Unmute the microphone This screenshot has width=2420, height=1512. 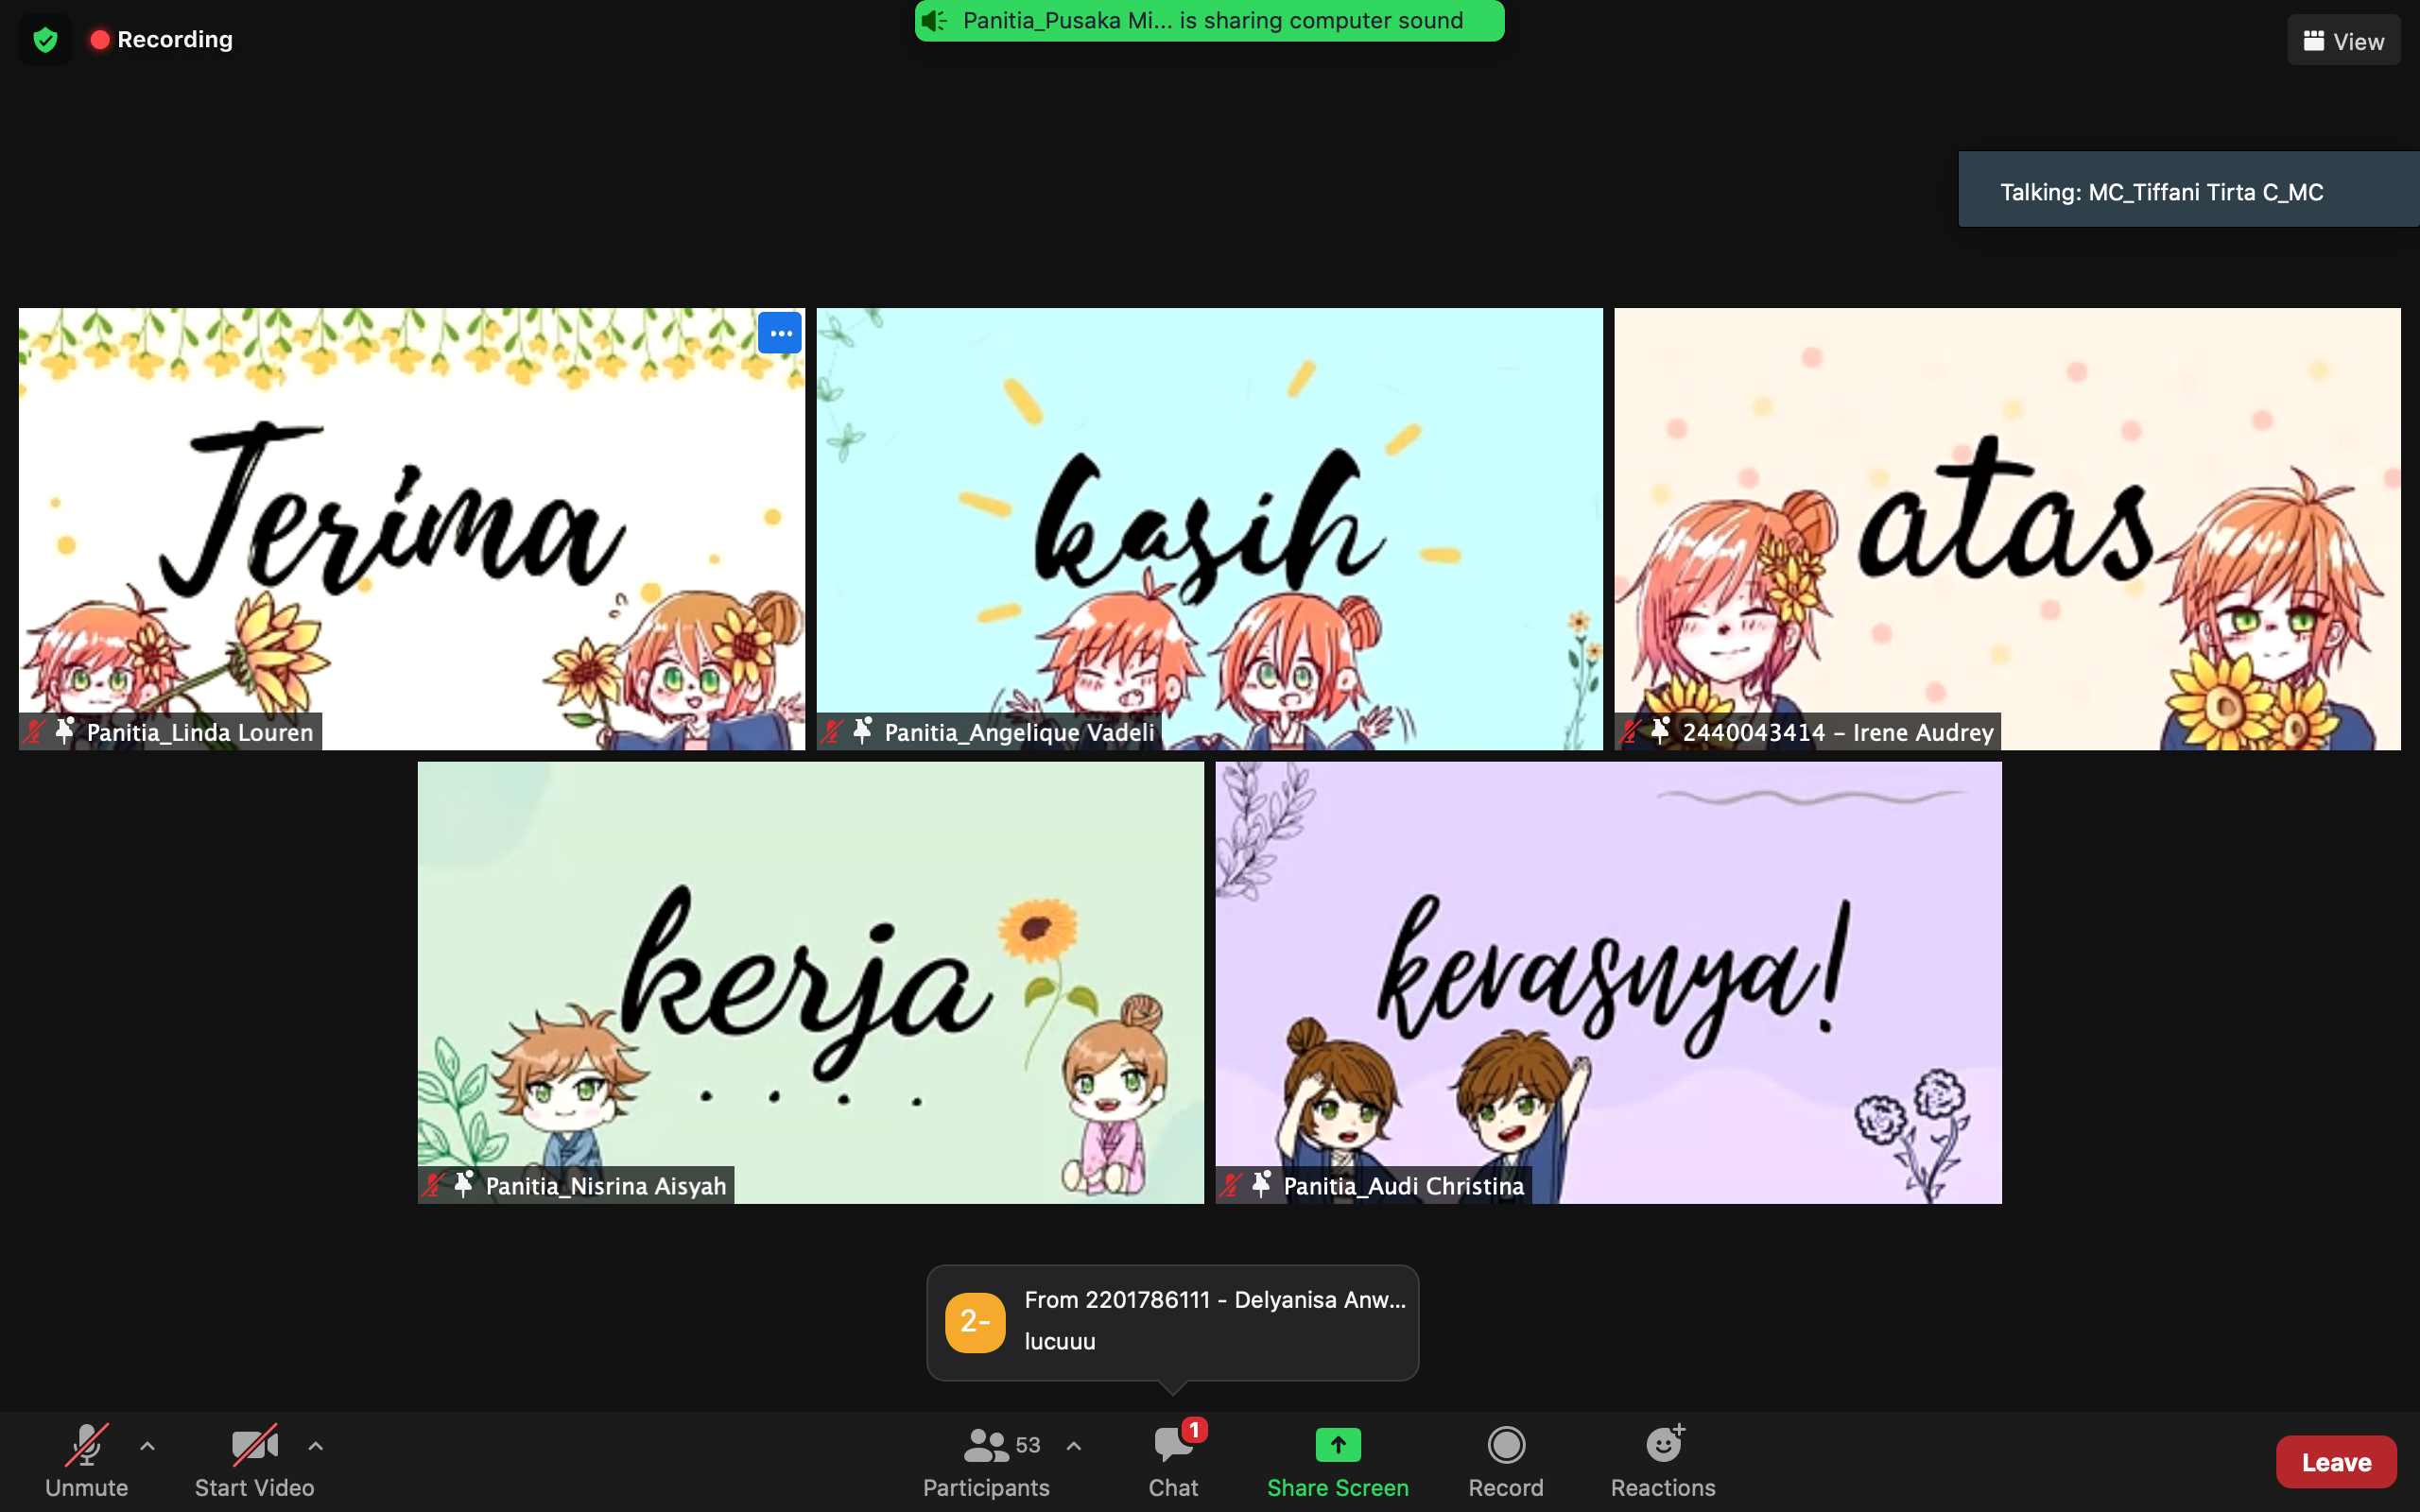(x=87, y=1445)
